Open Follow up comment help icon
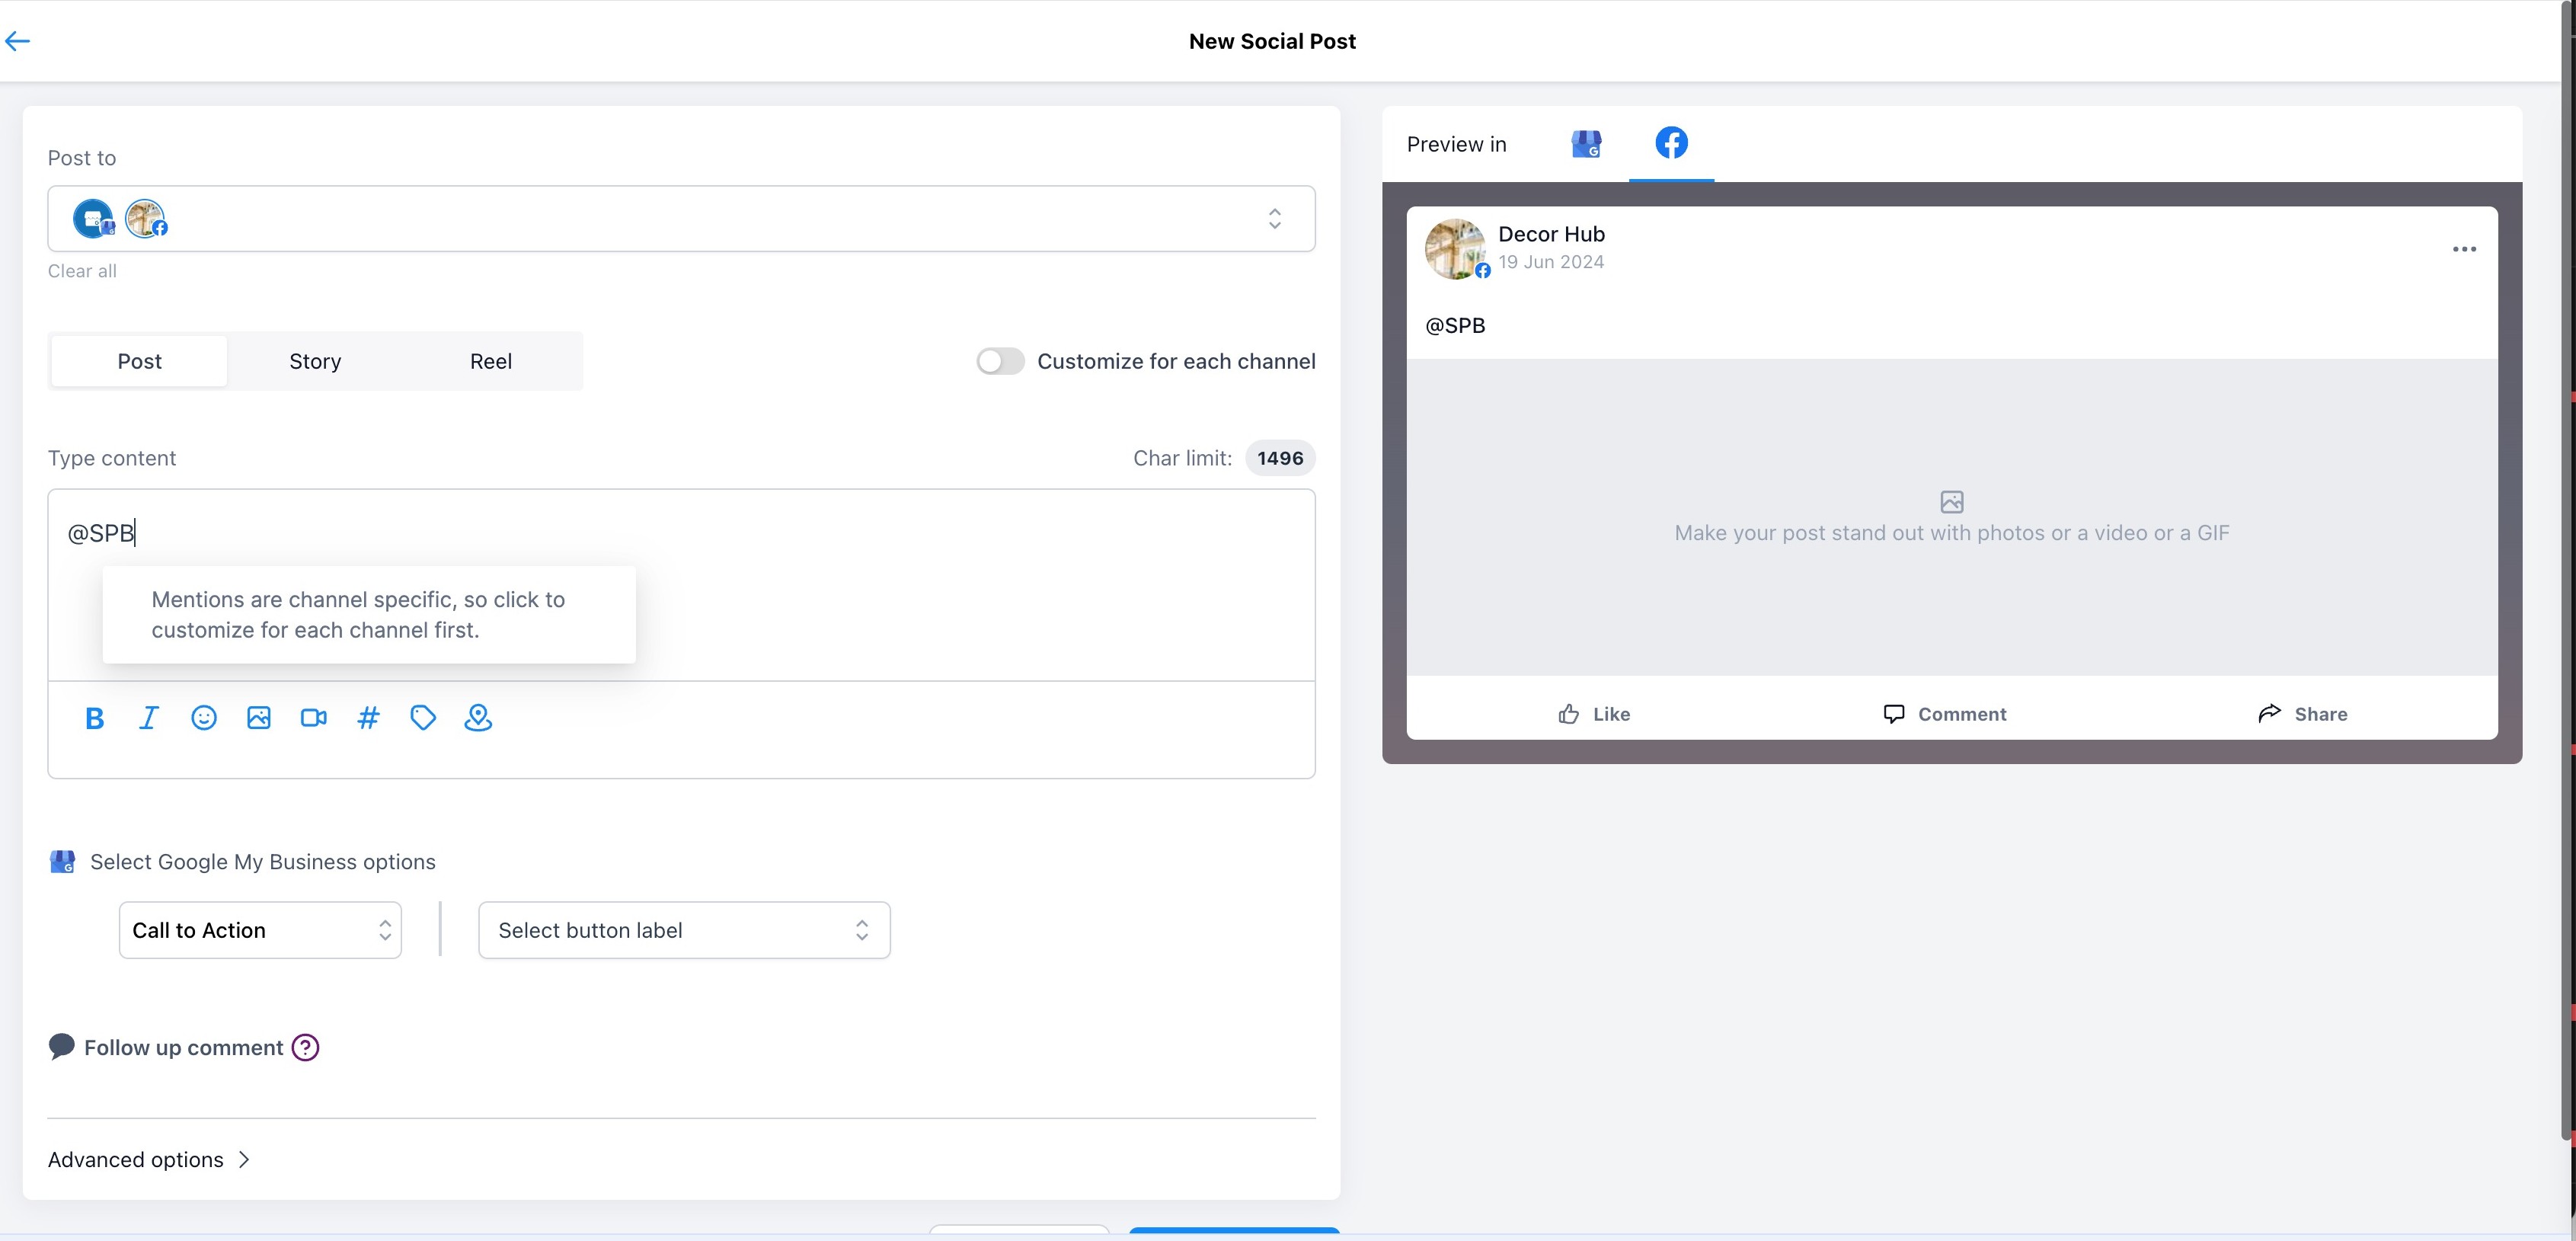Screen dimensions: 2576x1241 (305, 1047)
